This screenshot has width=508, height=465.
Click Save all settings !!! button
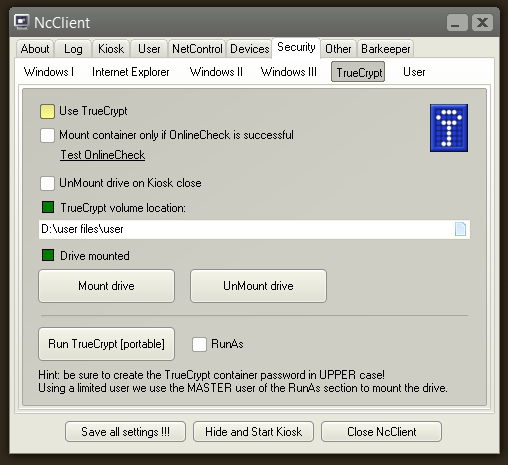click(x=125, y=432)
